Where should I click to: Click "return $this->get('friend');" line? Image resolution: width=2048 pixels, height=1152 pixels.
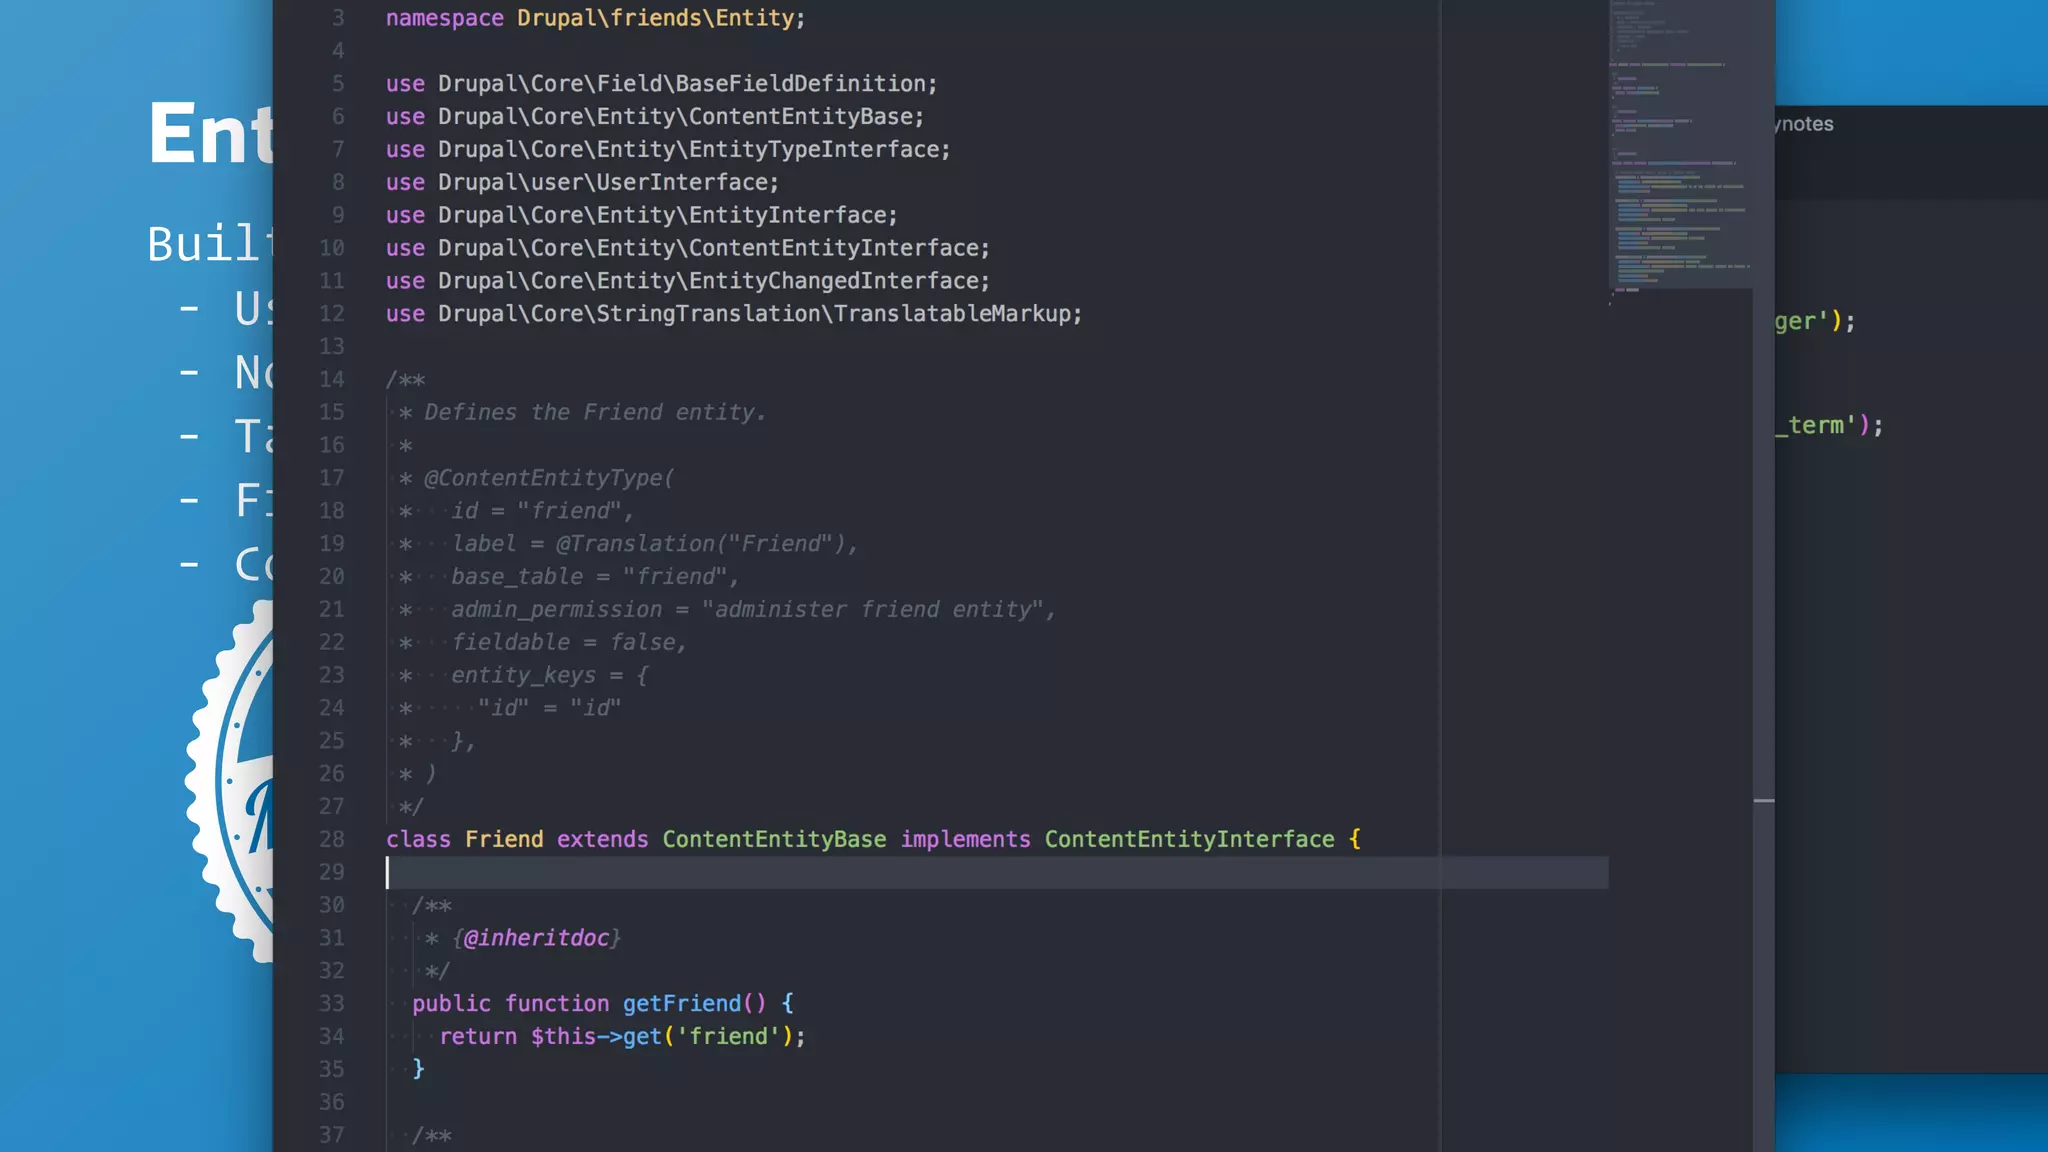[x=622, y=1036]
